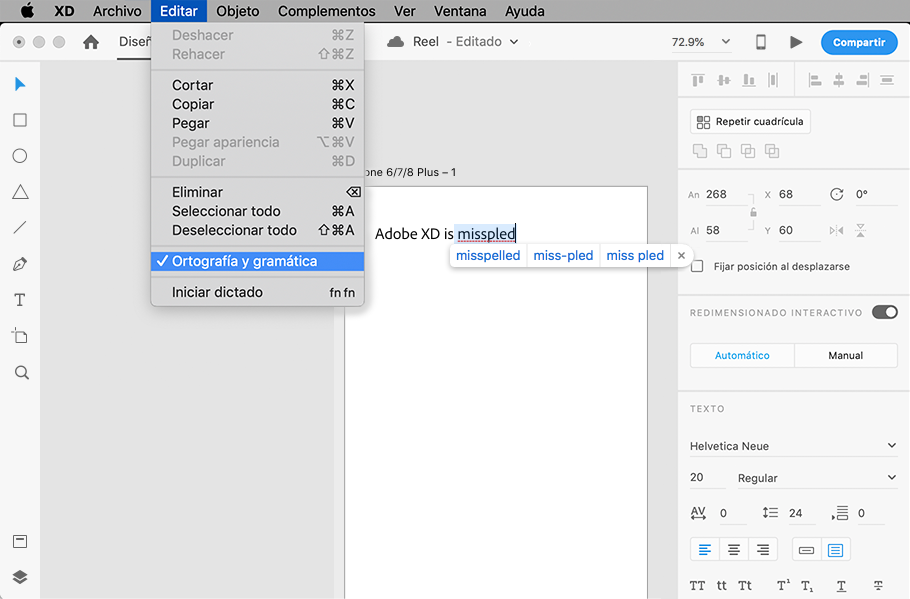Select the Ellipse tool

click(x=20, y=156)
